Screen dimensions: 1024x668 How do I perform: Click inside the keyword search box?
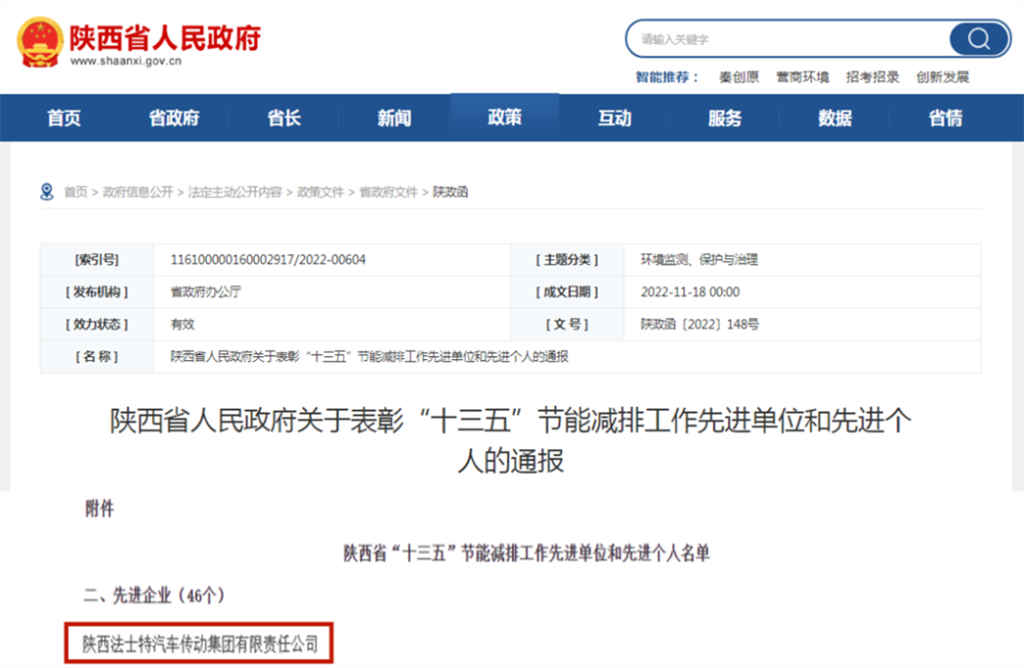(x=790, y=39)
